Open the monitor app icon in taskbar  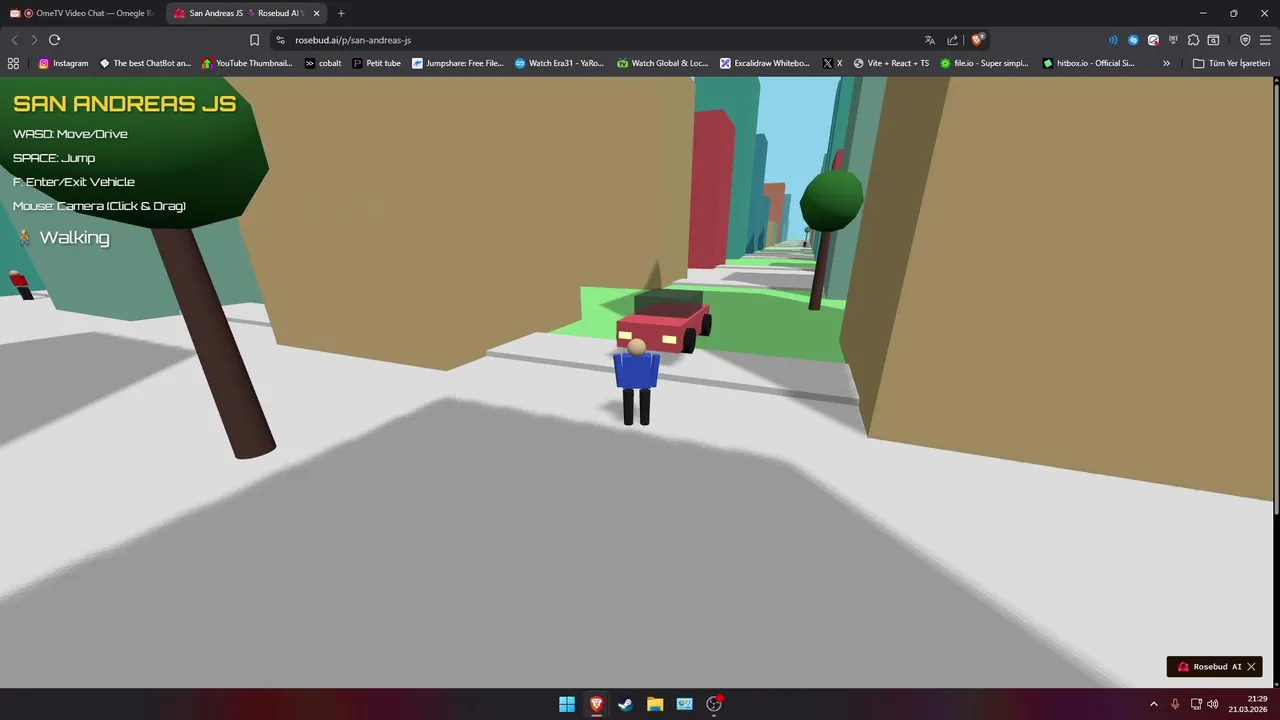click(x=684, y=704)
